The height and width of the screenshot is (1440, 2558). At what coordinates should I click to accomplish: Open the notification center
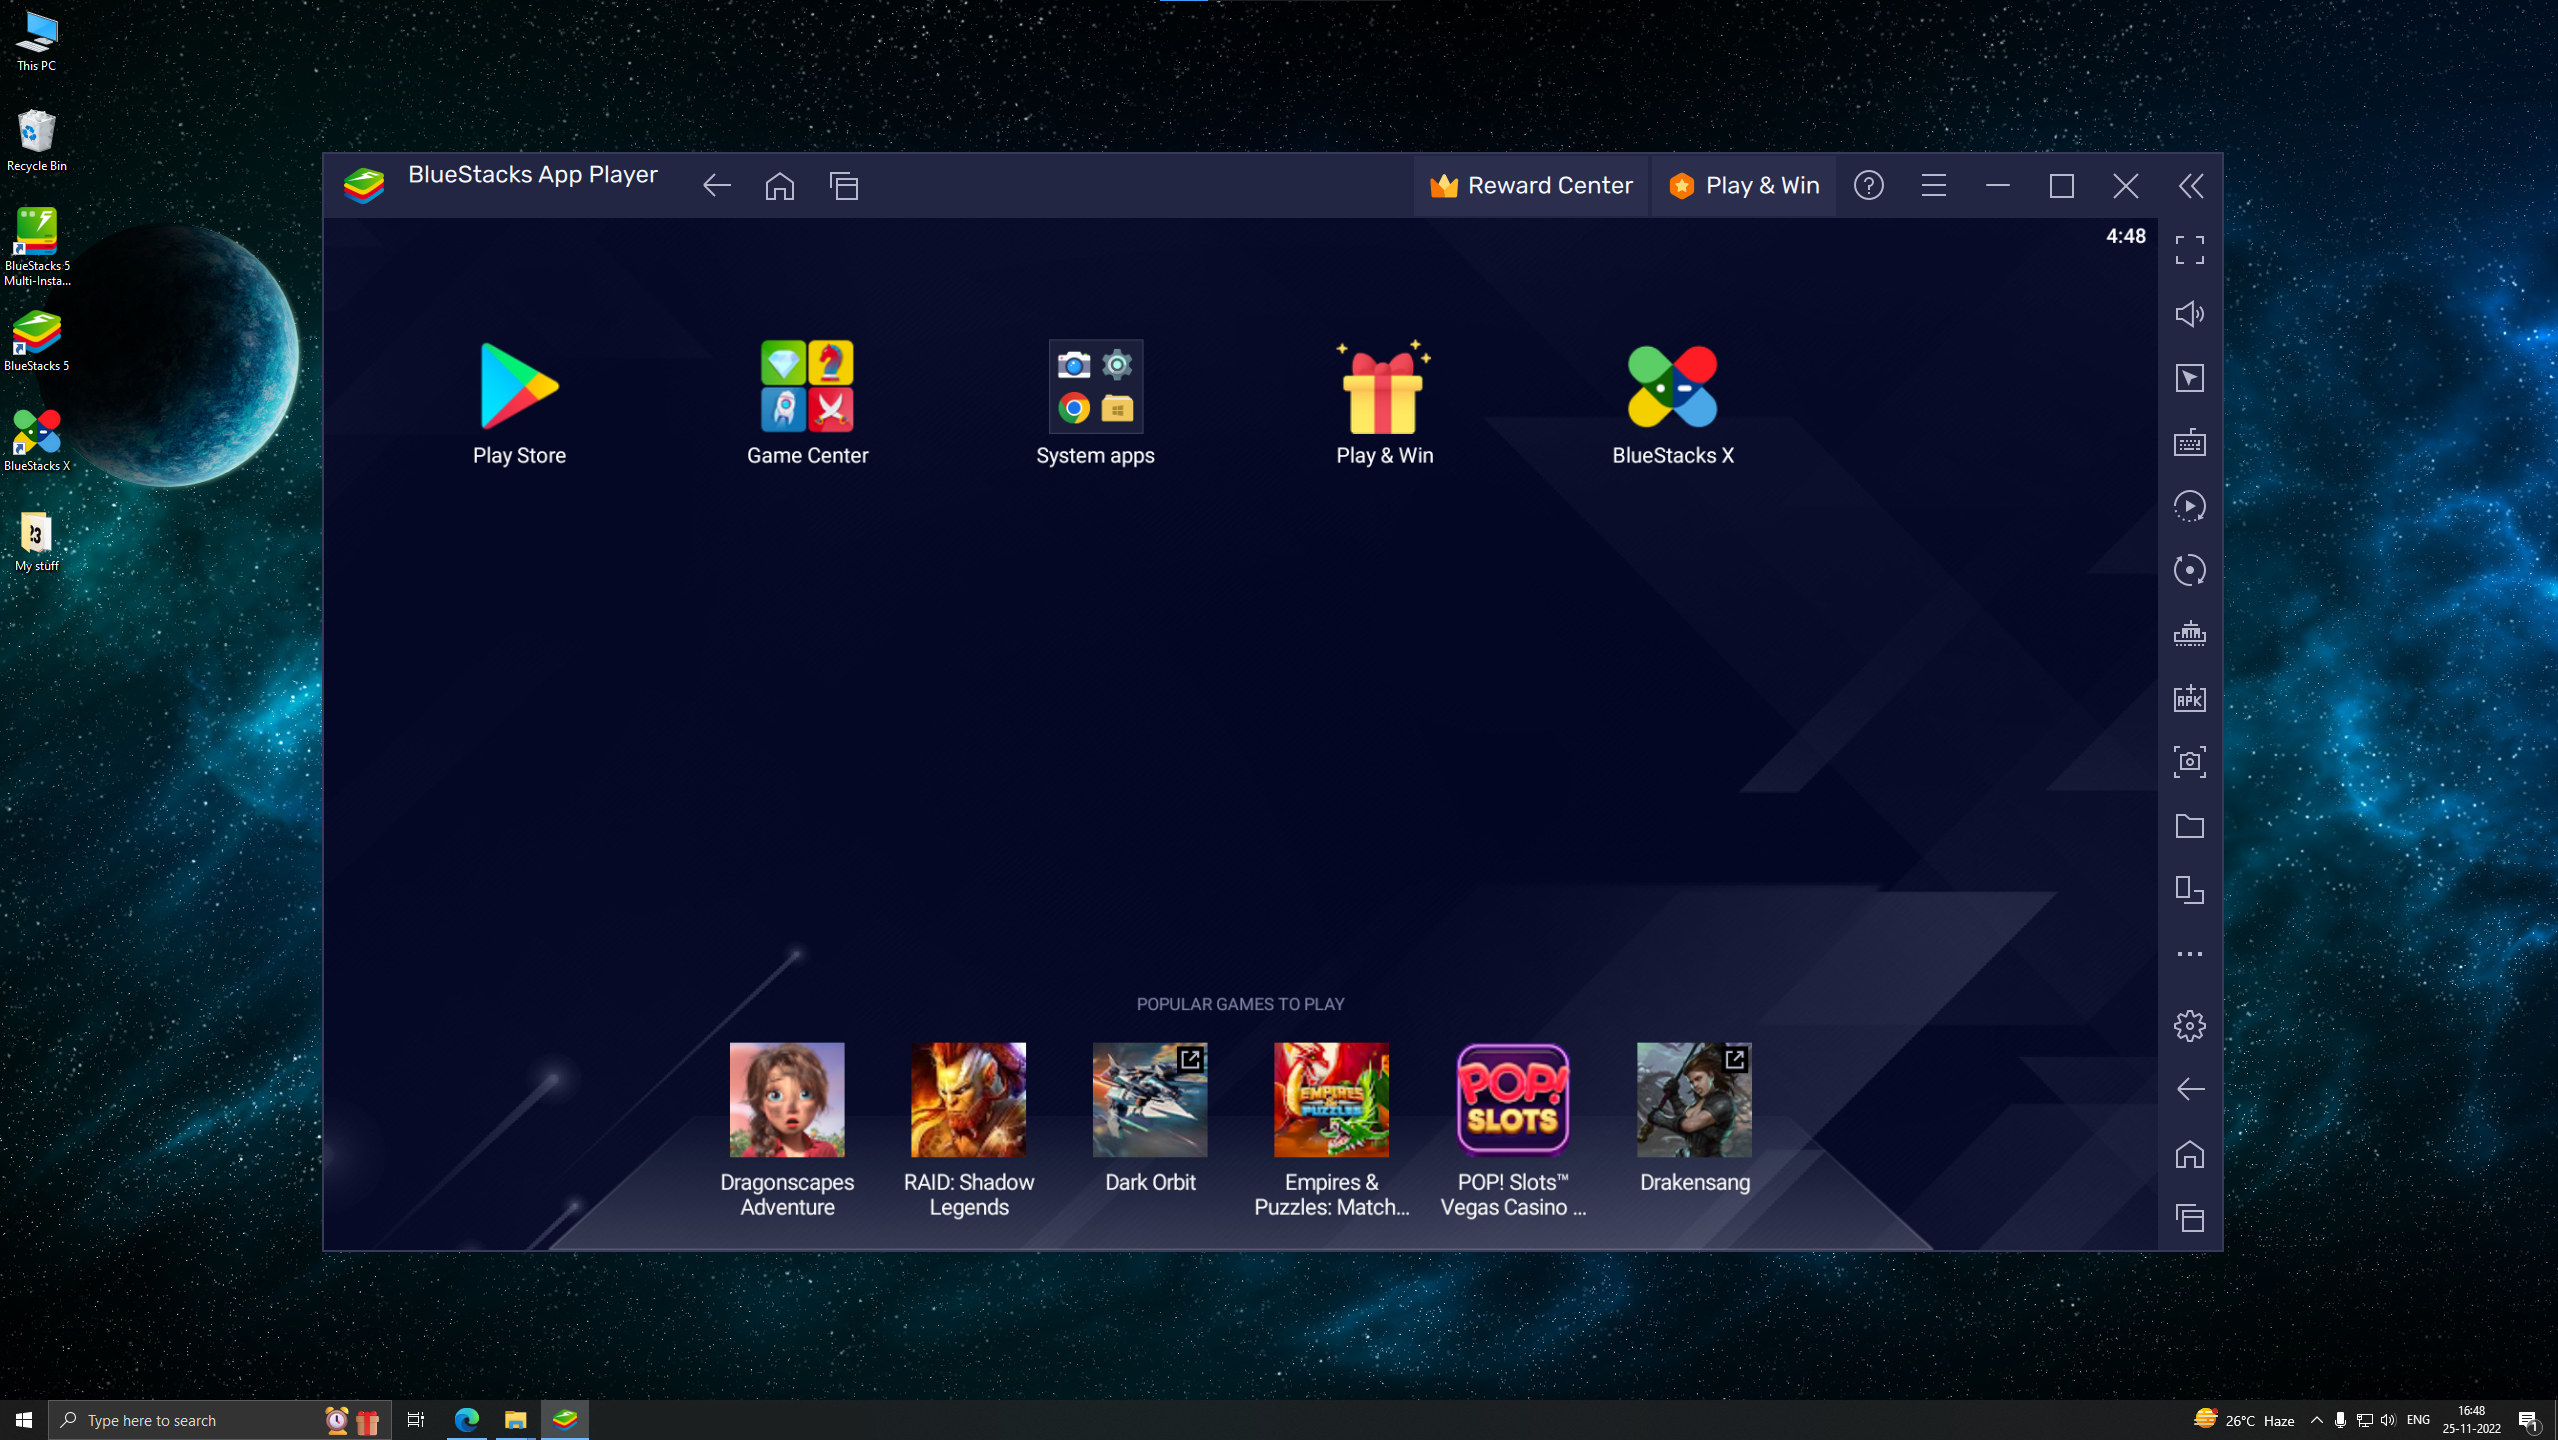point(2528,1420)
